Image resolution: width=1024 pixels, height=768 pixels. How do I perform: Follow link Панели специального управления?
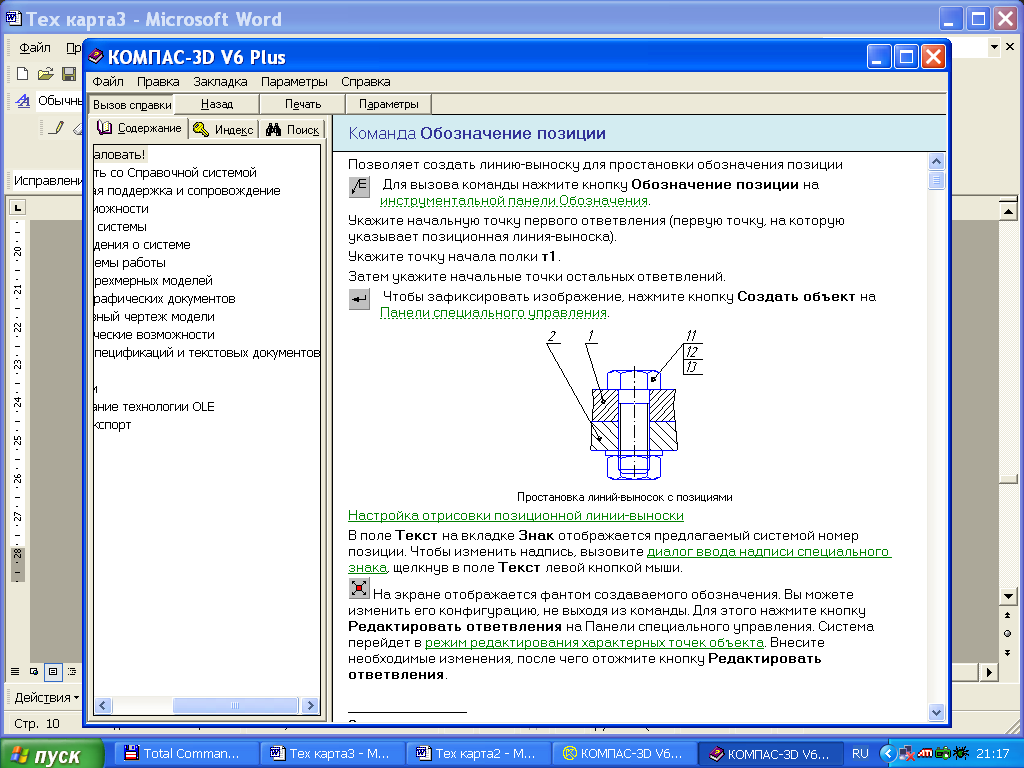494,313
